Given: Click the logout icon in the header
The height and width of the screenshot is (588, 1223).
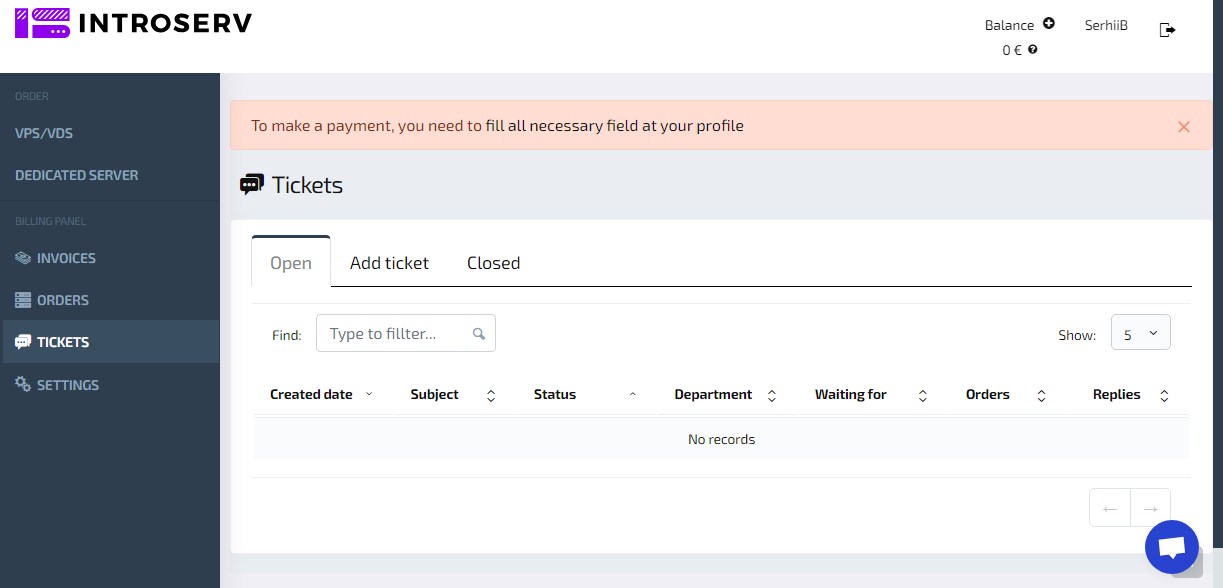Looking at the screenshot, I should [x=1167, y=30].
